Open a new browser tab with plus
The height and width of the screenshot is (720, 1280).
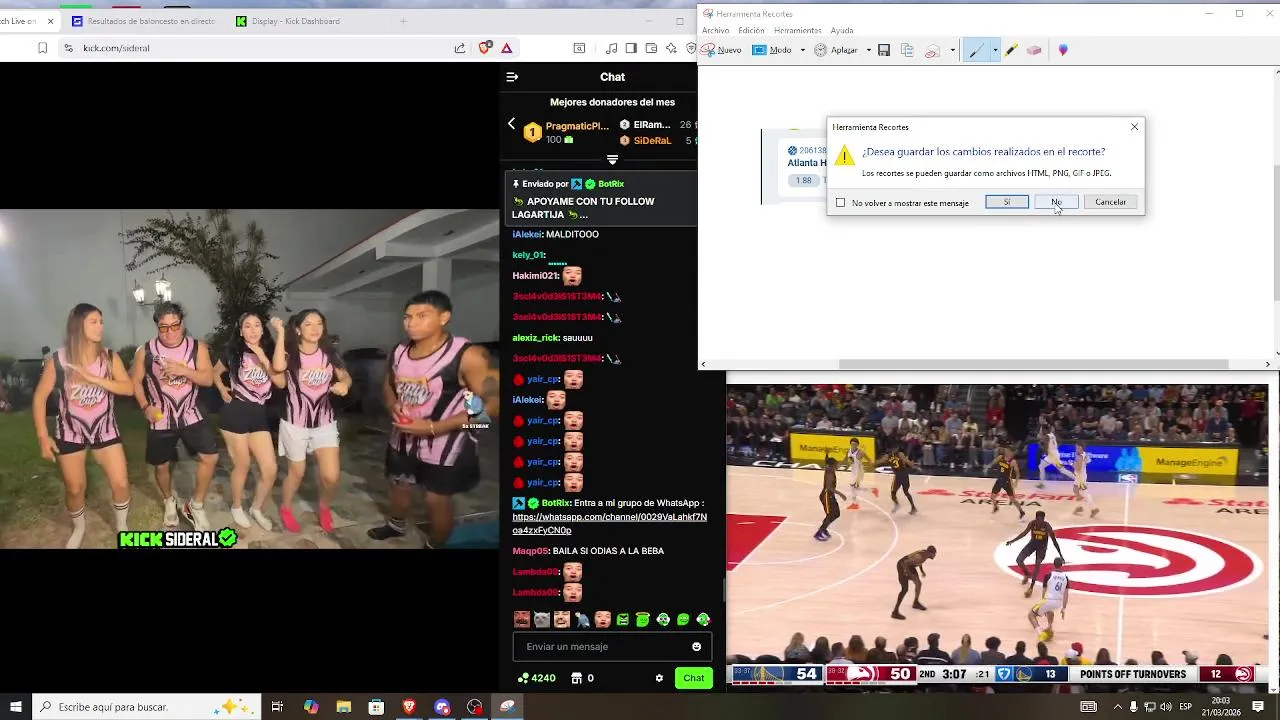coord(403,21)
